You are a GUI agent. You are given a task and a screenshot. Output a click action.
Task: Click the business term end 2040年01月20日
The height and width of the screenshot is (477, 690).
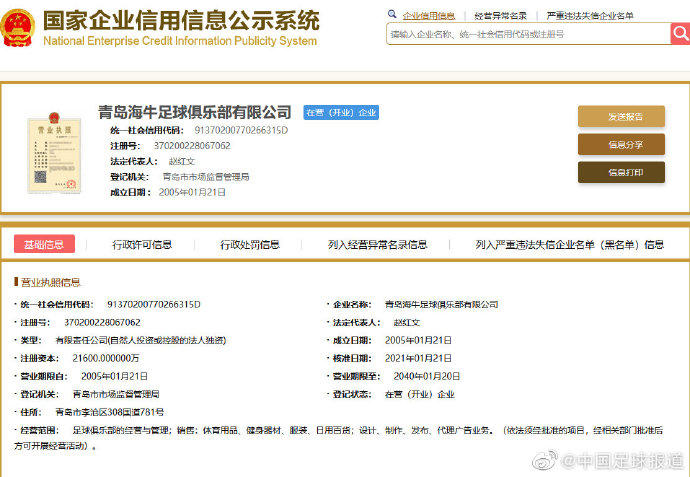(427, 376)
